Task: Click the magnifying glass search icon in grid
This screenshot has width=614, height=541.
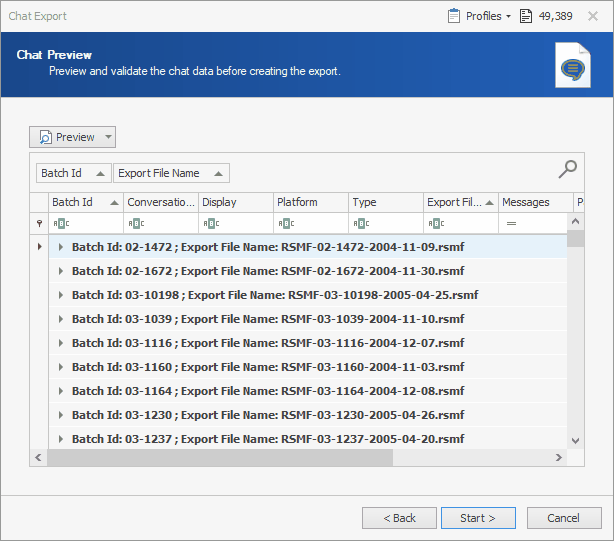Action: tap(567, 169)
